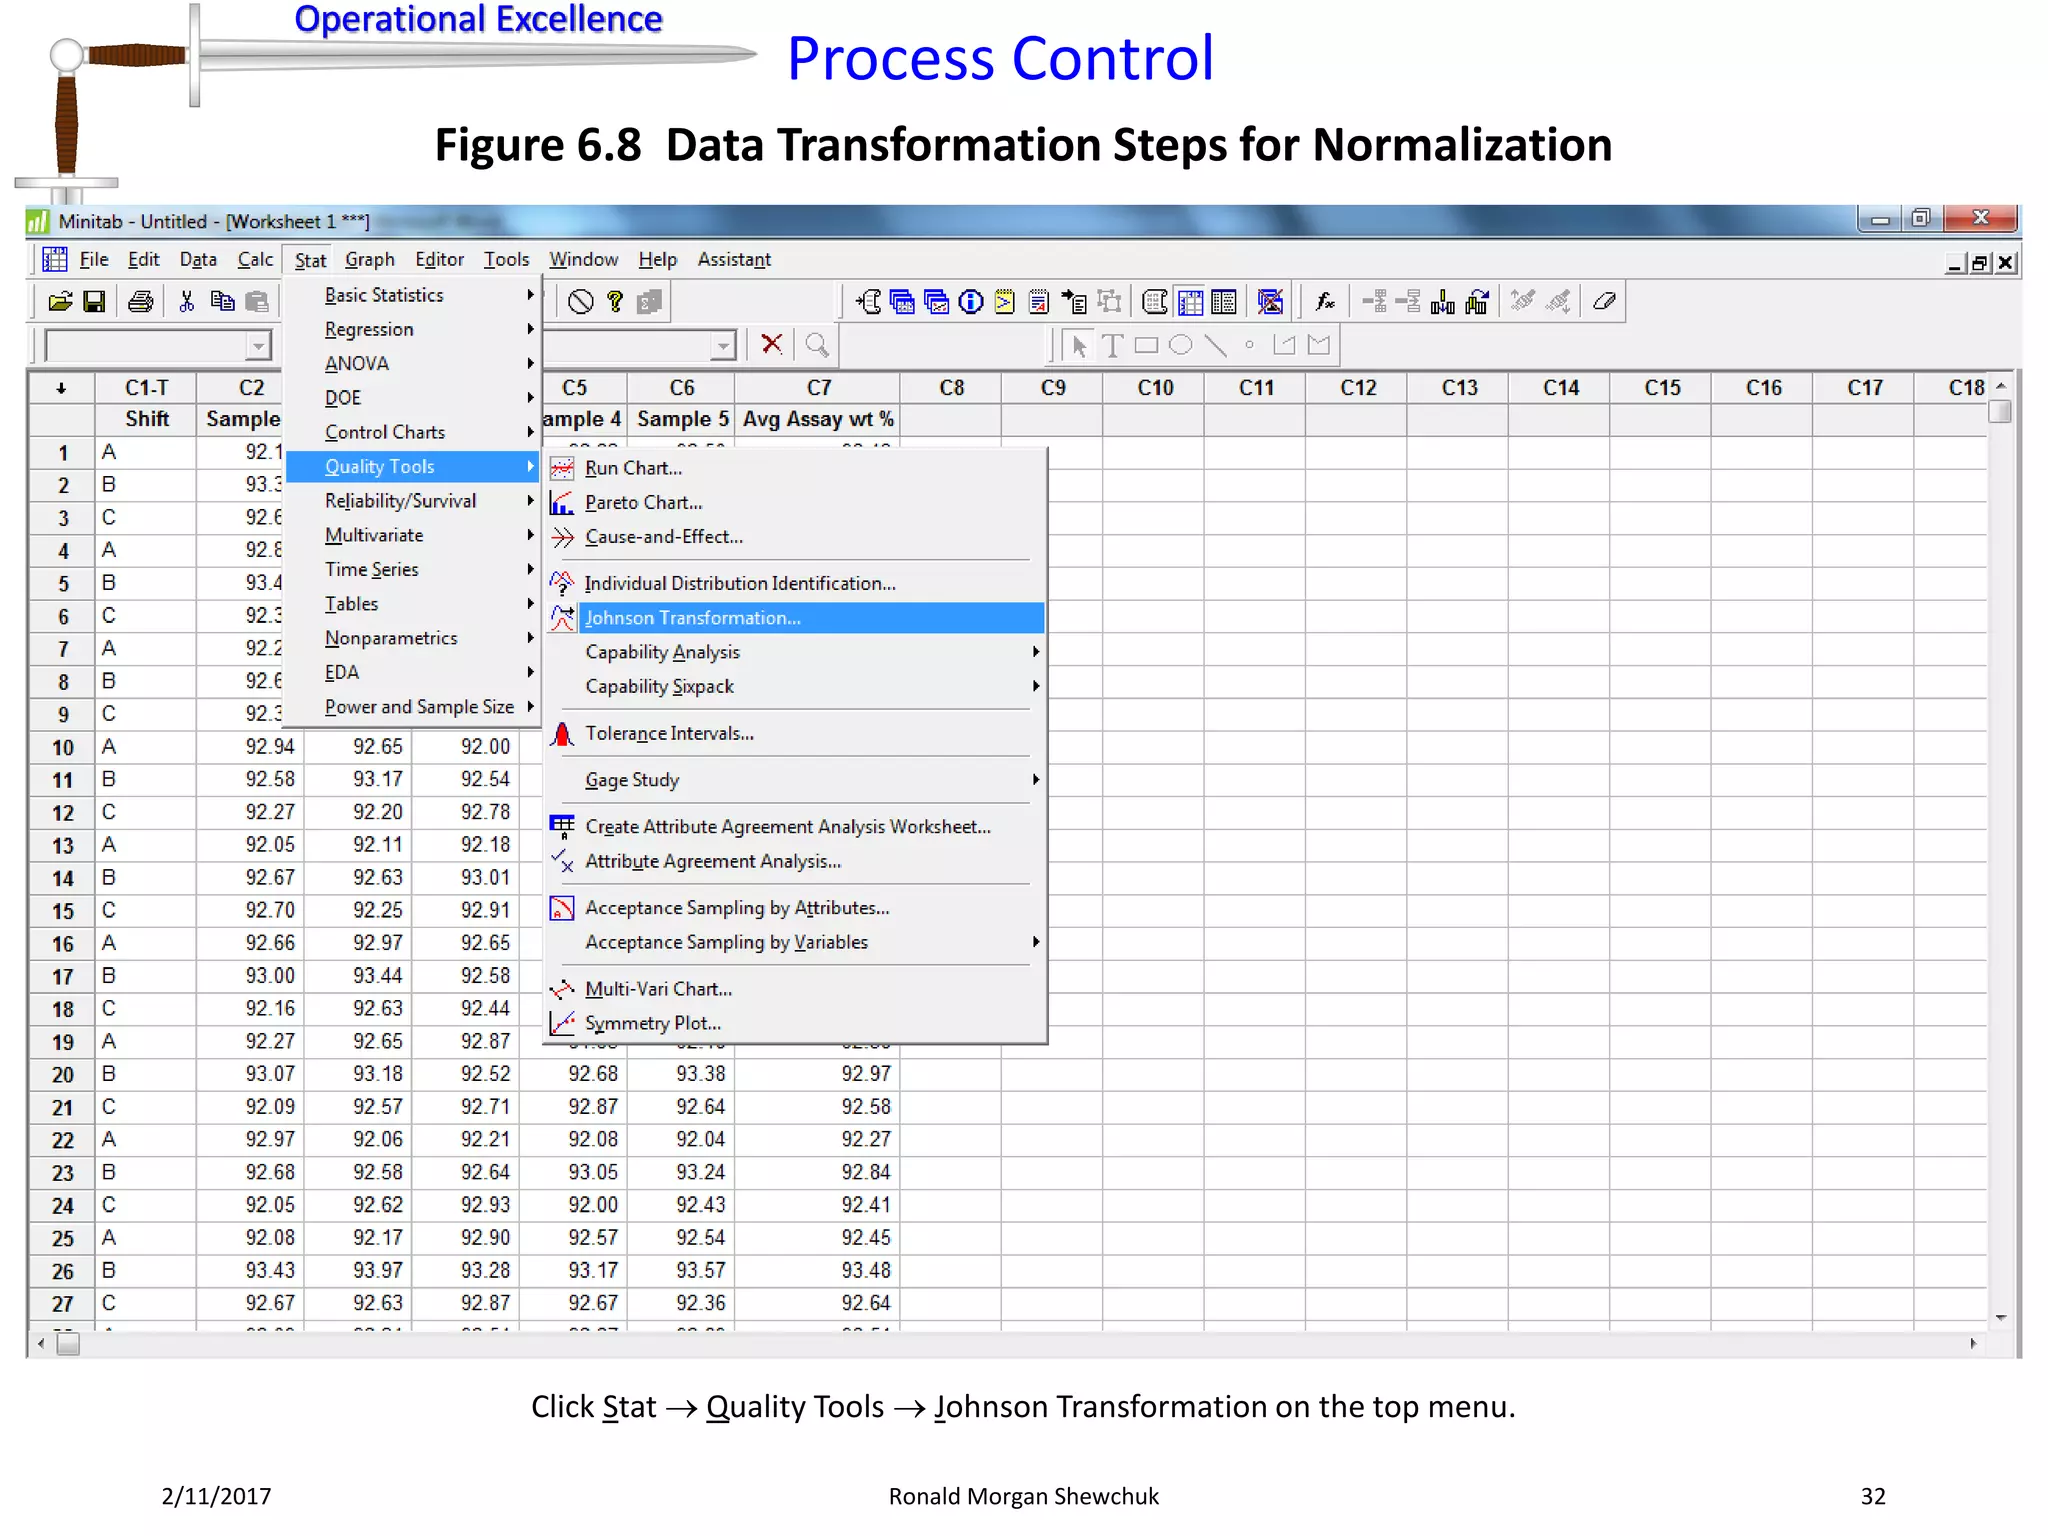Restore the inner worksheet window
2048x1536 pixels.
tap(1980, 263)
